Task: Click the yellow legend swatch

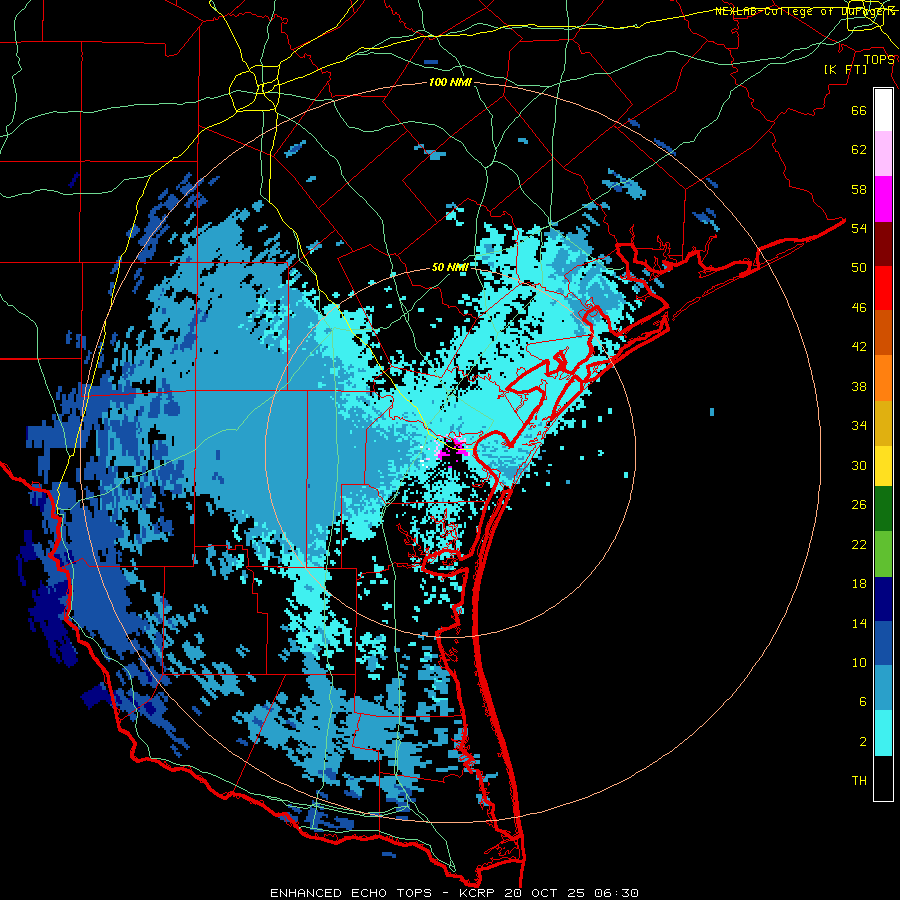Action: (x=883, y=465)
